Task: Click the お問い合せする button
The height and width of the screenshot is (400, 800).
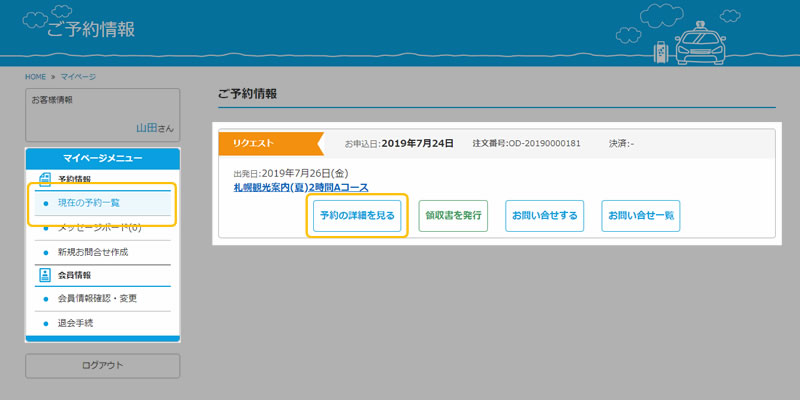Action: pyautogui.click(x=544, y=215)
